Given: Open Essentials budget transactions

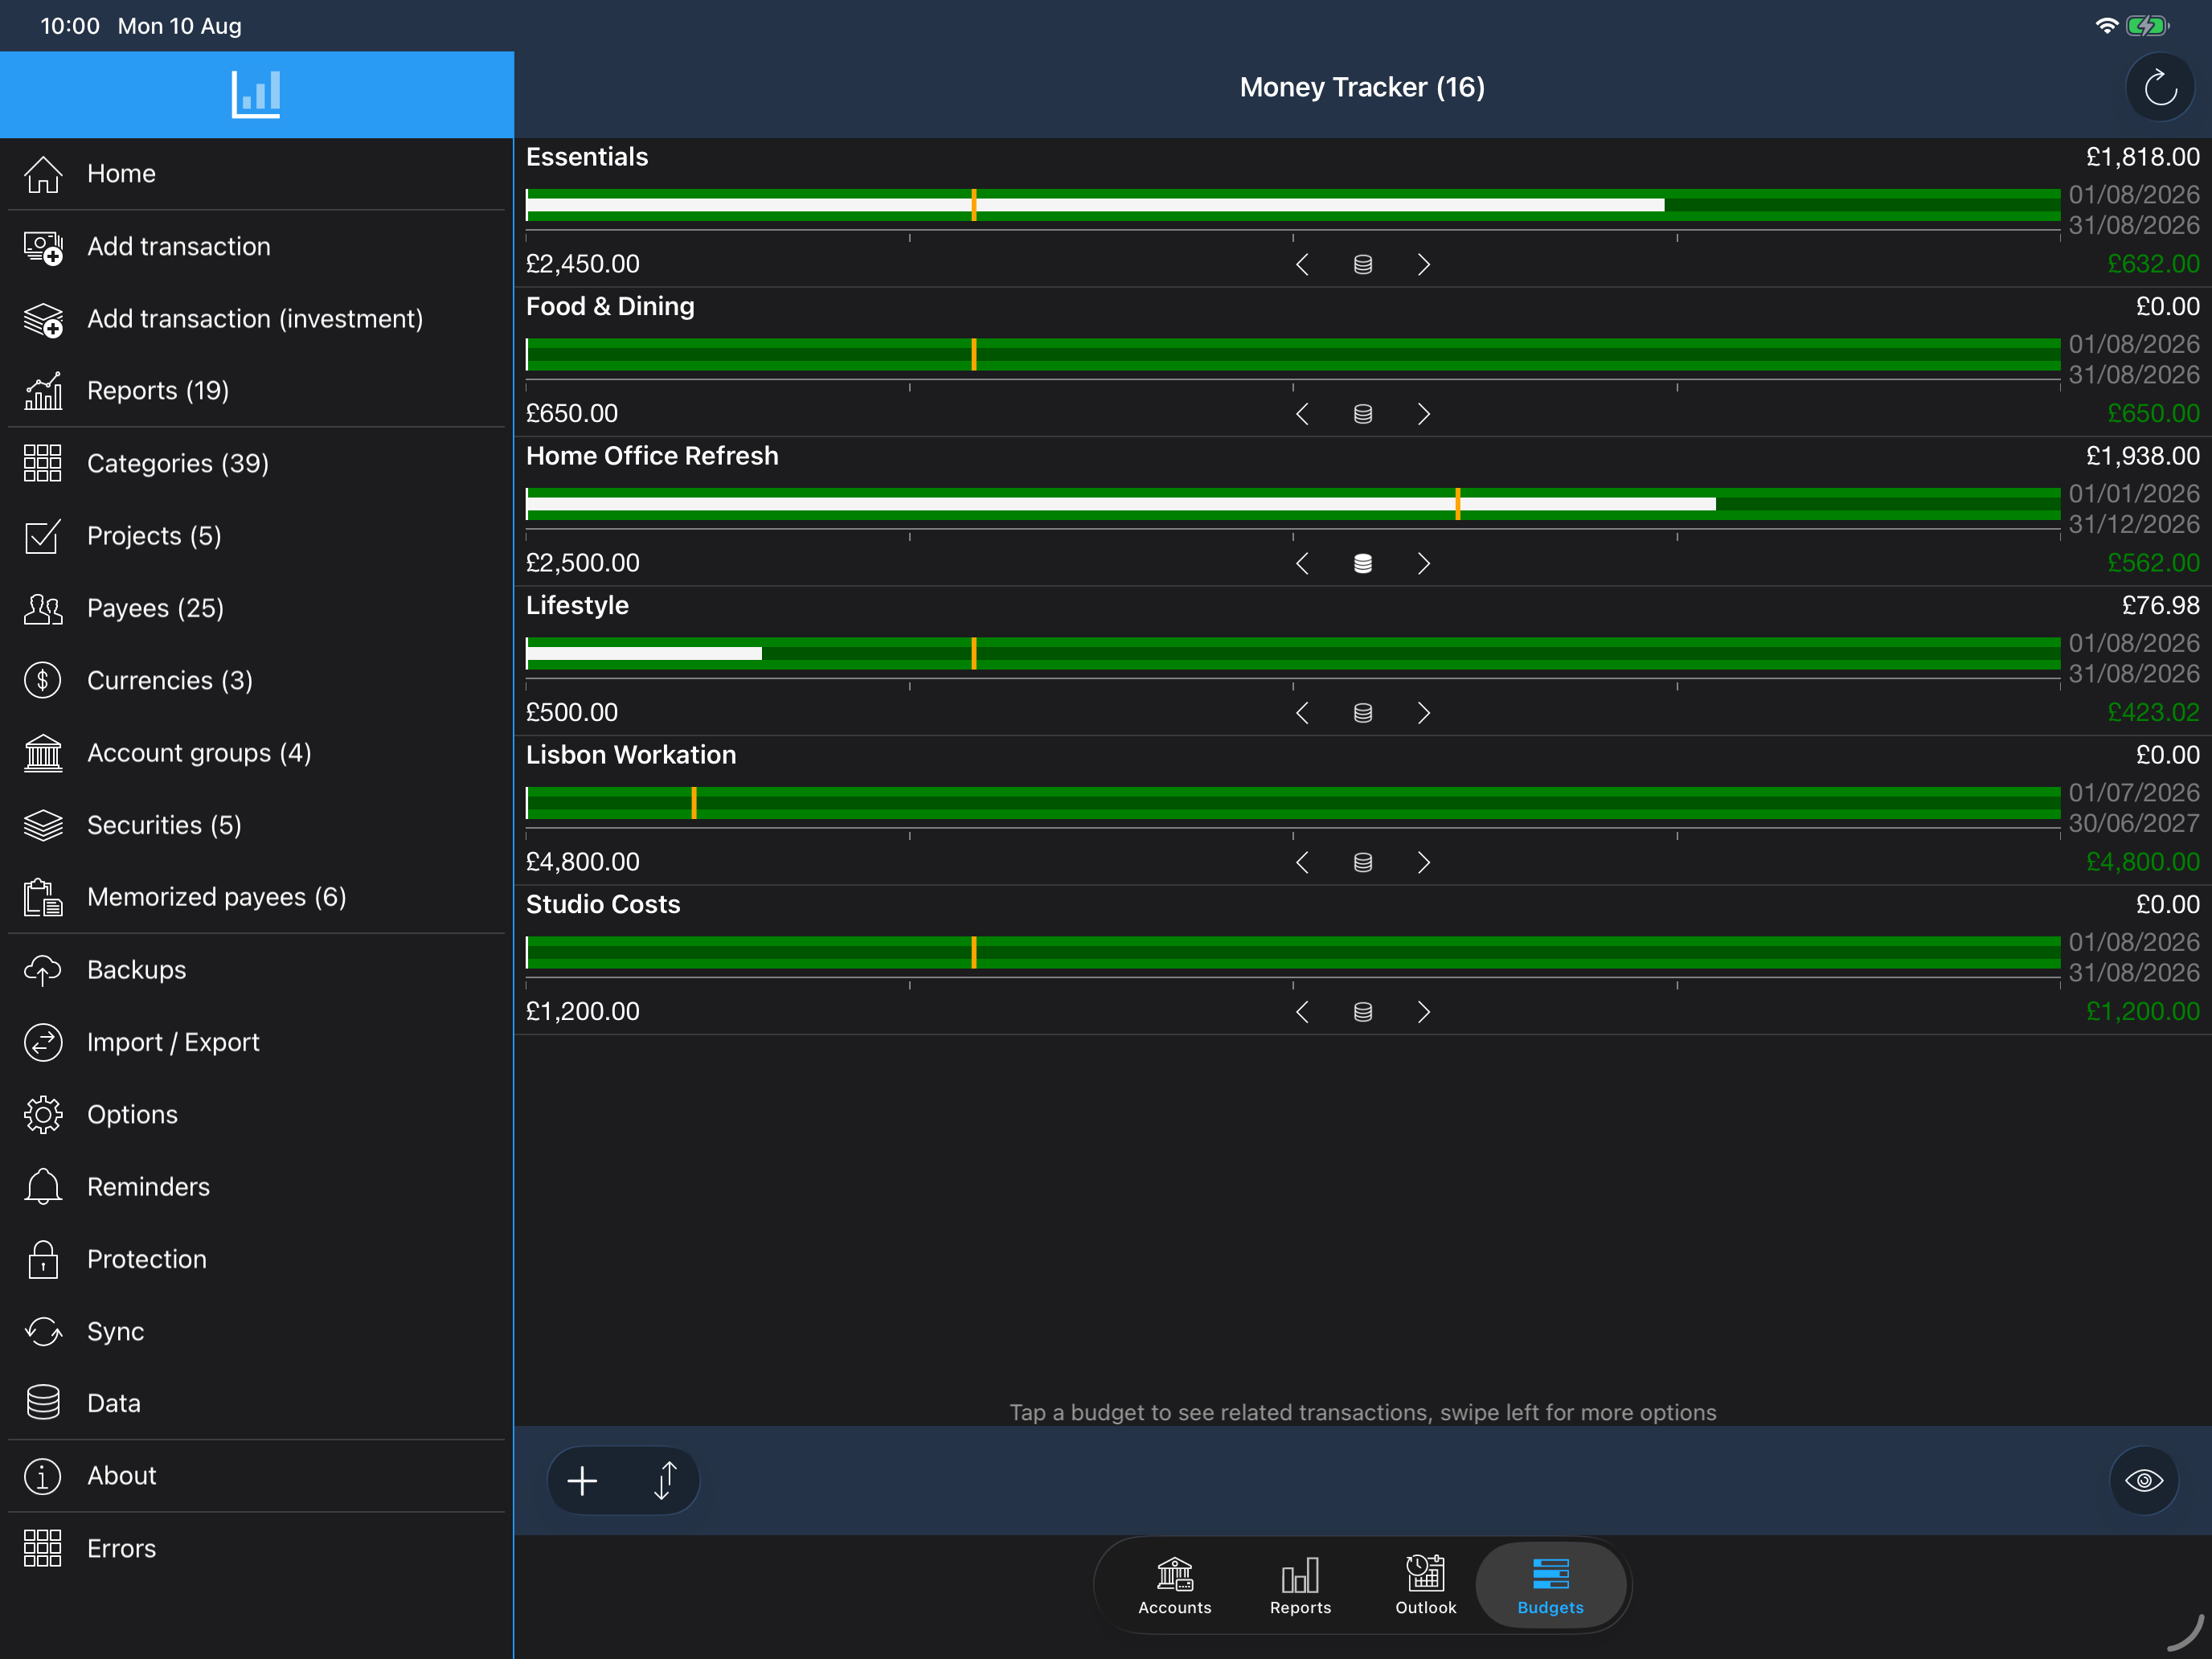Looking at the screenshot, I should [1362, 213].
